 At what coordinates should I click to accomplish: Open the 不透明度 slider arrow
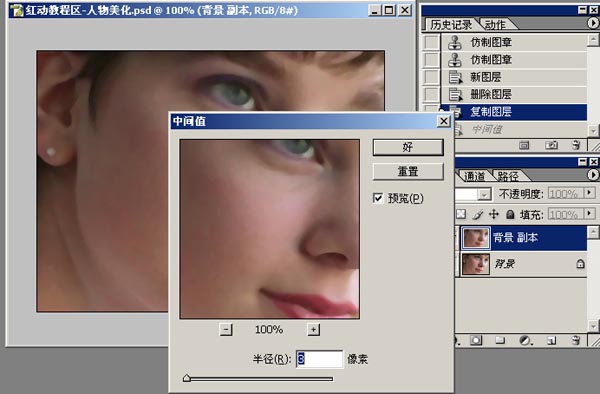click(590, 193)
